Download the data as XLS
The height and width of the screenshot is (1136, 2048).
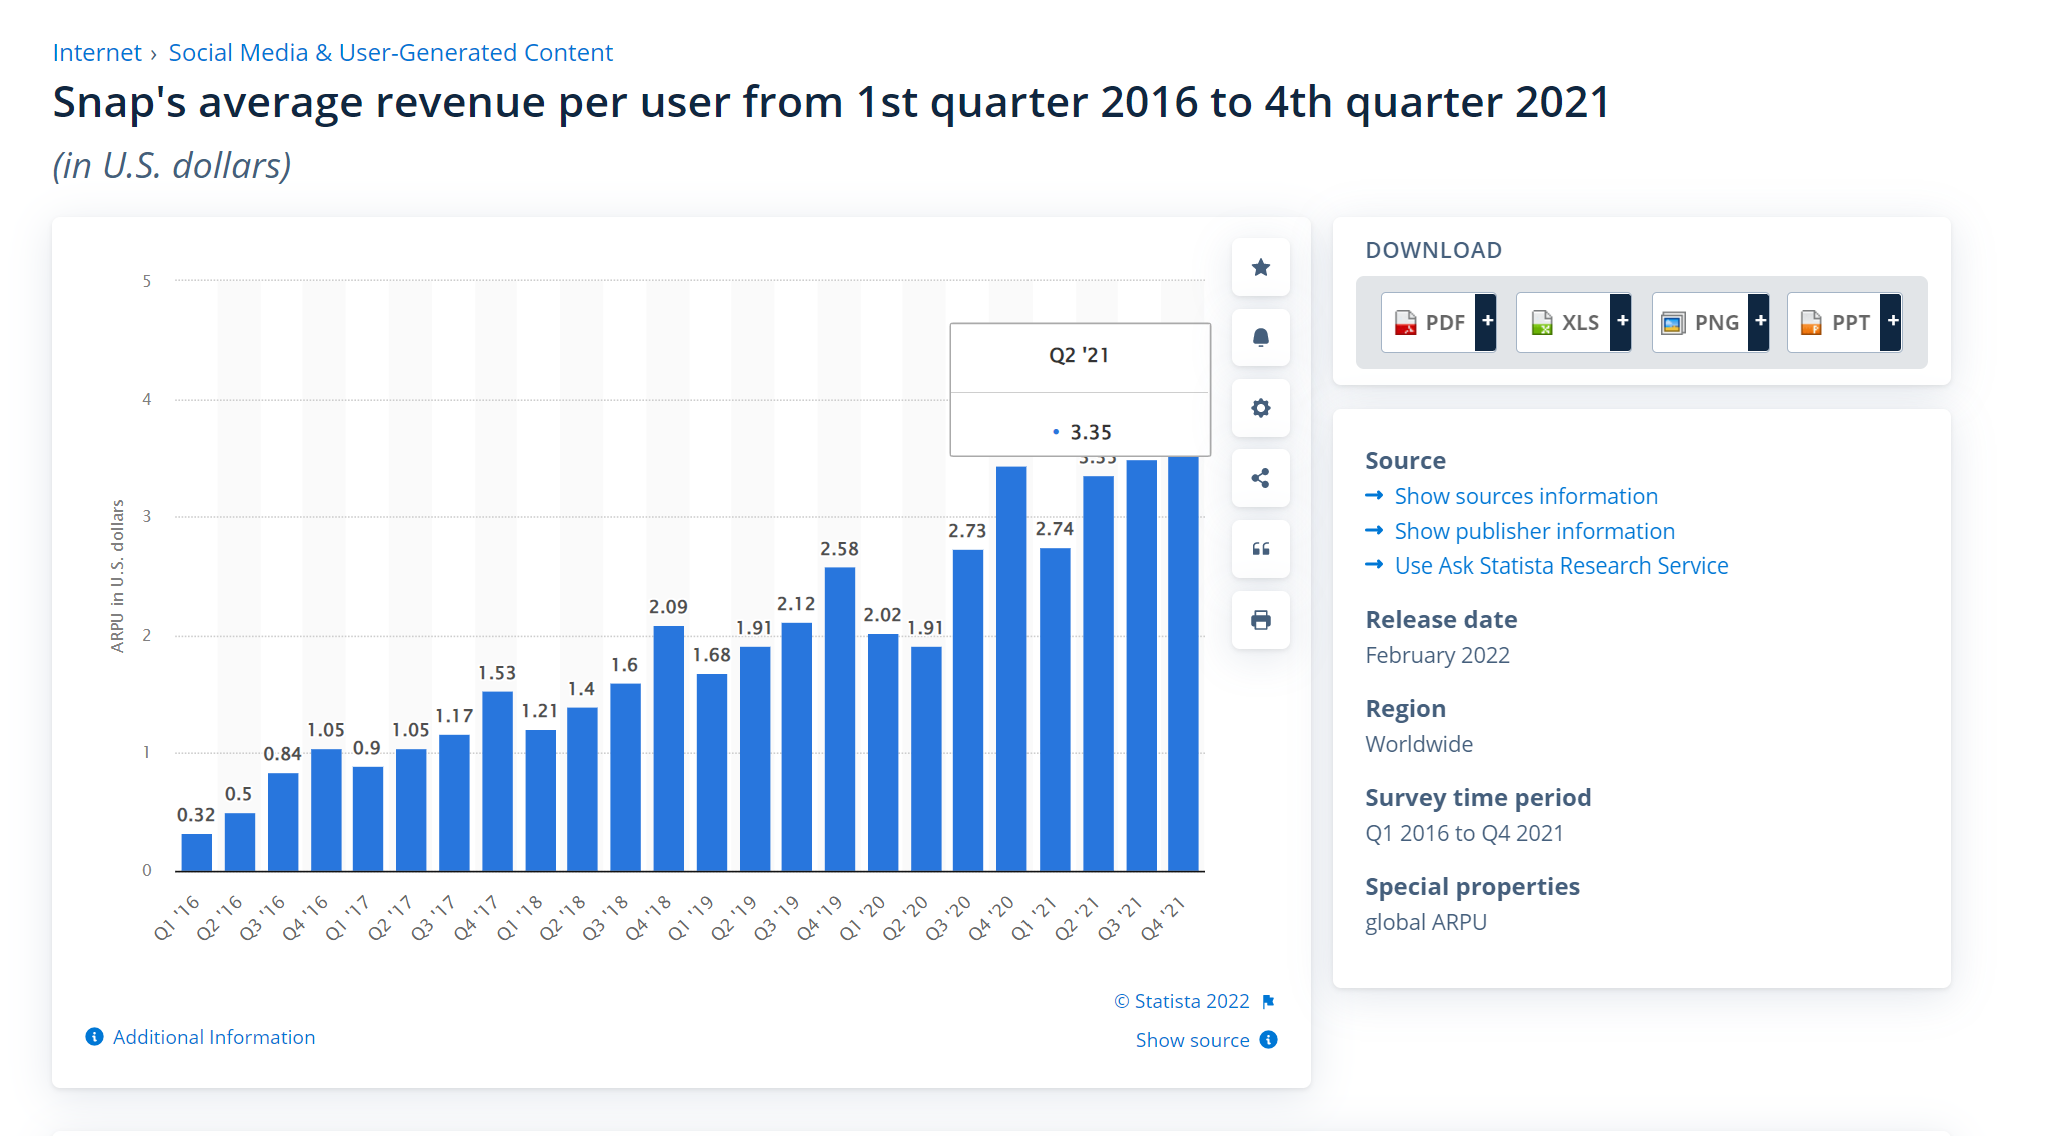(x=1564, y=322)
